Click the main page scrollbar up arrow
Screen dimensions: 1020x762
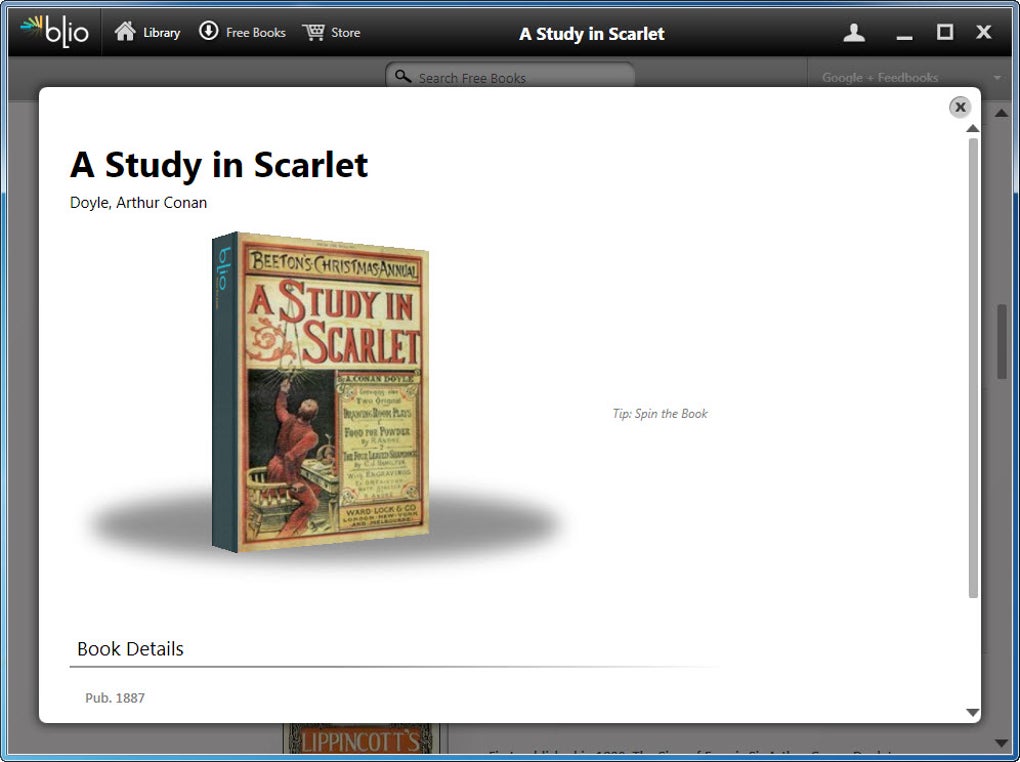(x=1002, y=113)
